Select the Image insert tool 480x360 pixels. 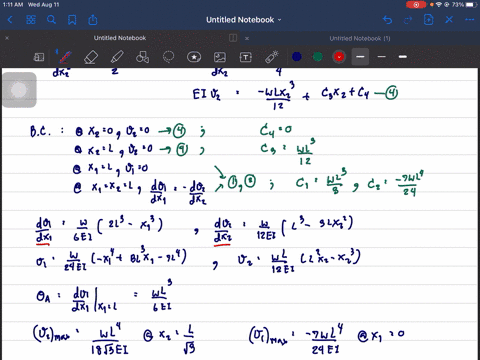[x=220, y=57]
